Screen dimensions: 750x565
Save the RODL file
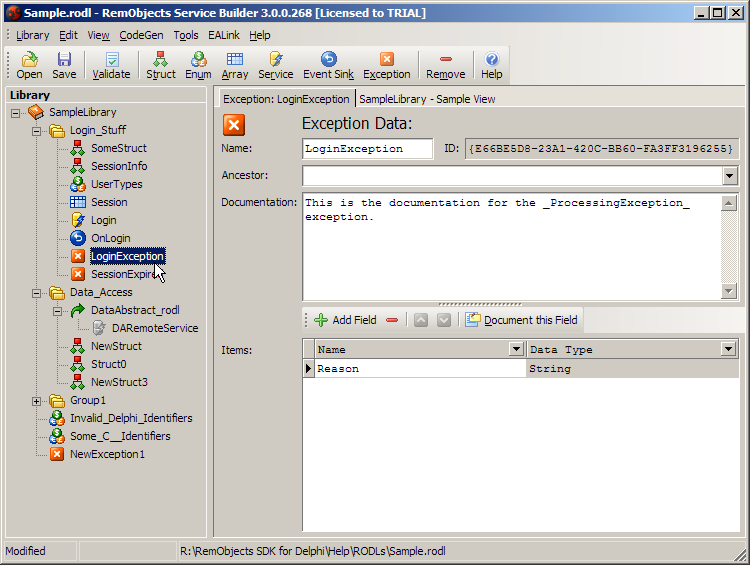[64, 65]
